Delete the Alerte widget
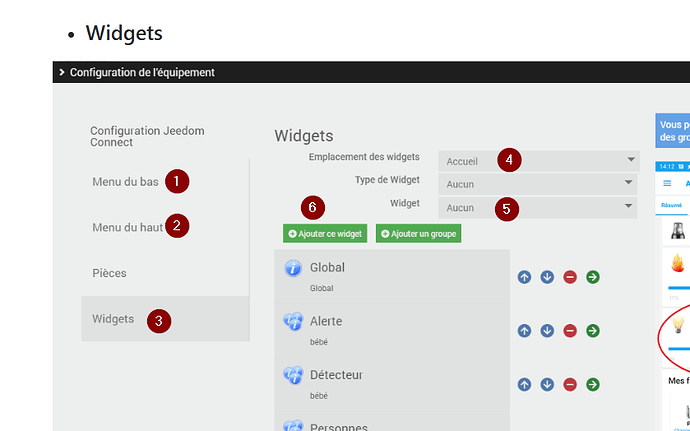 [x=570, y=331]
